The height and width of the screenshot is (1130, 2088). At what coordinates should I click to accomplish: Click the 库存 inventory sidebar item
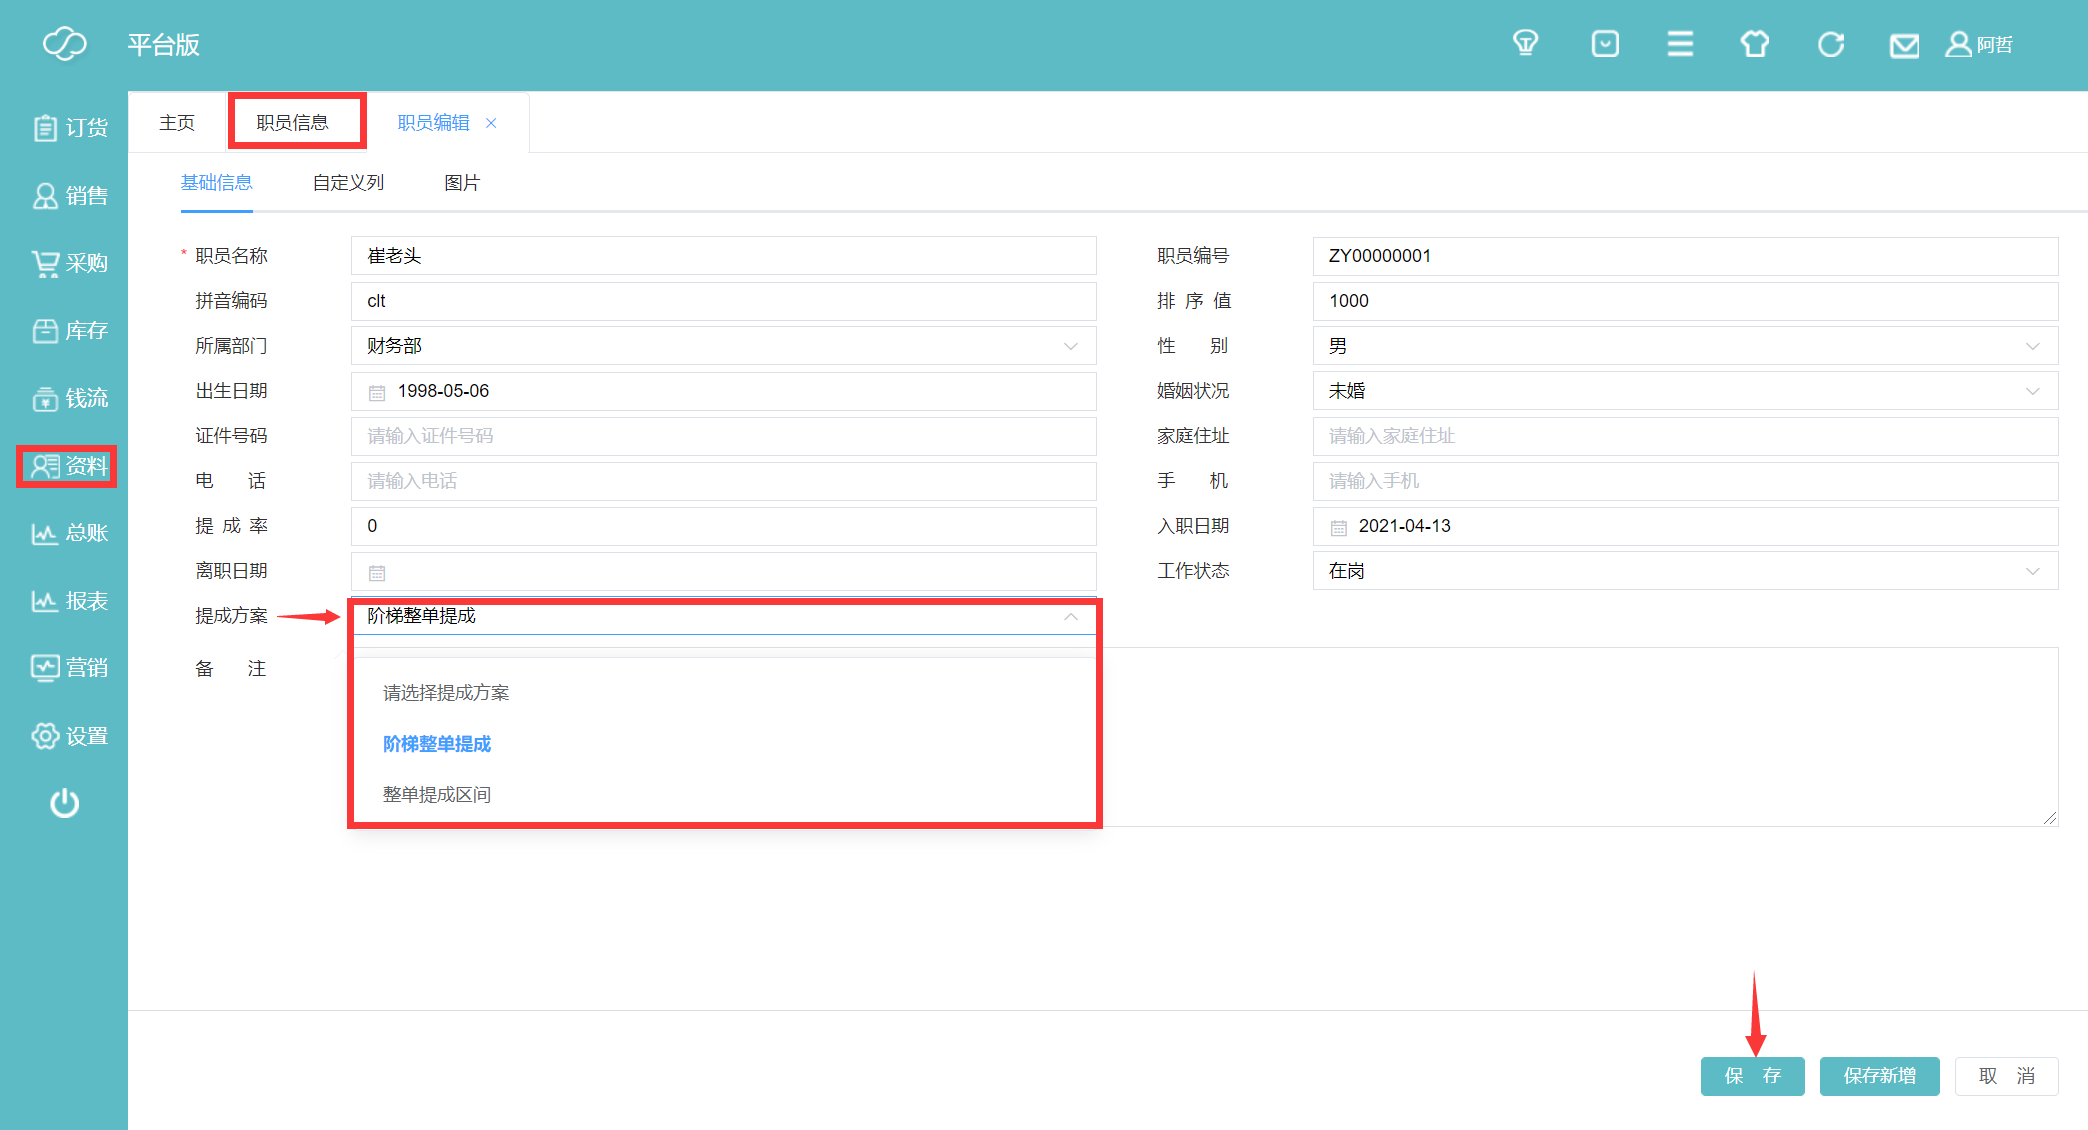click(69, 331)
